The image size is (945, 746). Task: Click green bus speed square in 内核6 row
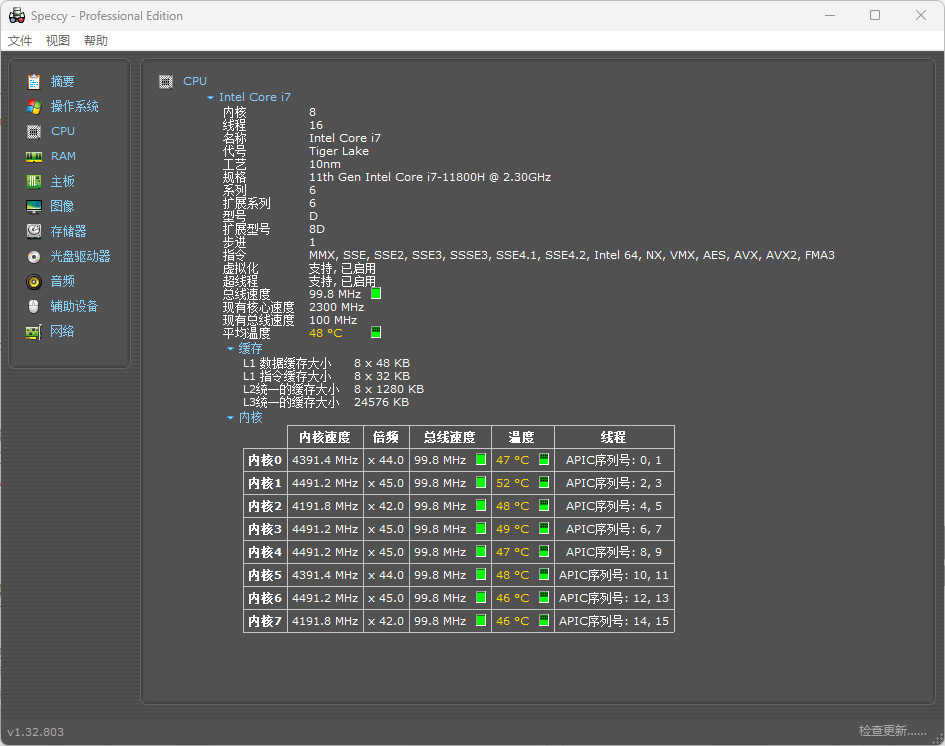481,597
